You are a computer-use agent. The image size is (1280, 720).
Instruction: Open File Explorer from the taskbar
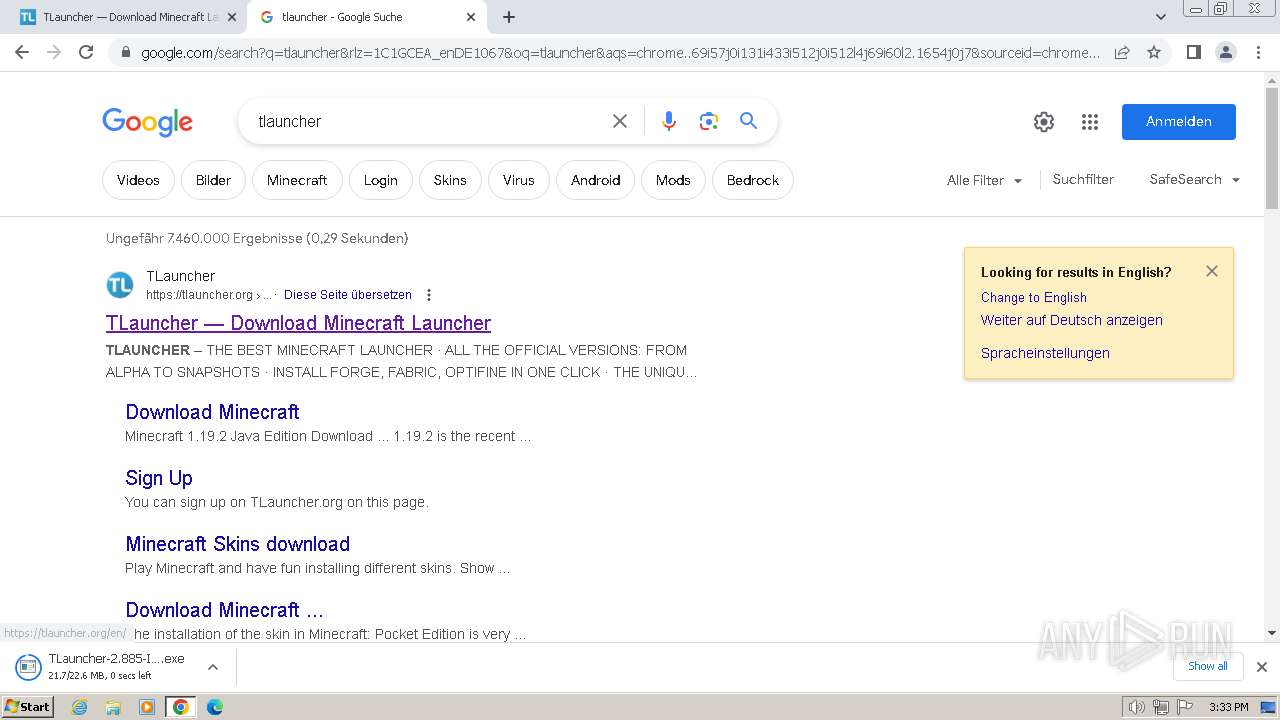coord(113,707)
